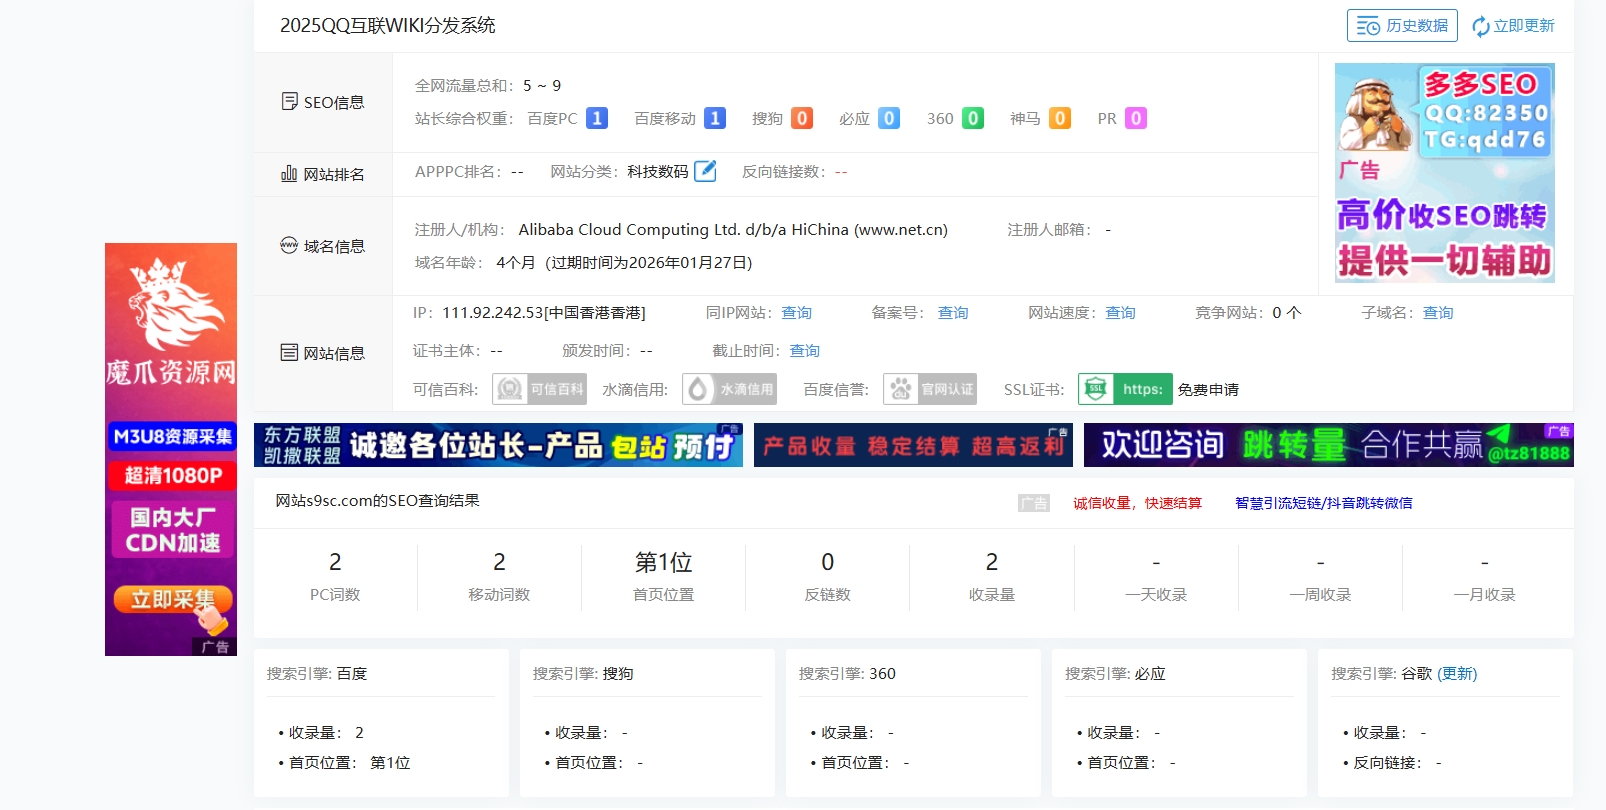Open the 可信百科 badge
Viewport: 1606px width, 810px height.
(x=539, y=389)
